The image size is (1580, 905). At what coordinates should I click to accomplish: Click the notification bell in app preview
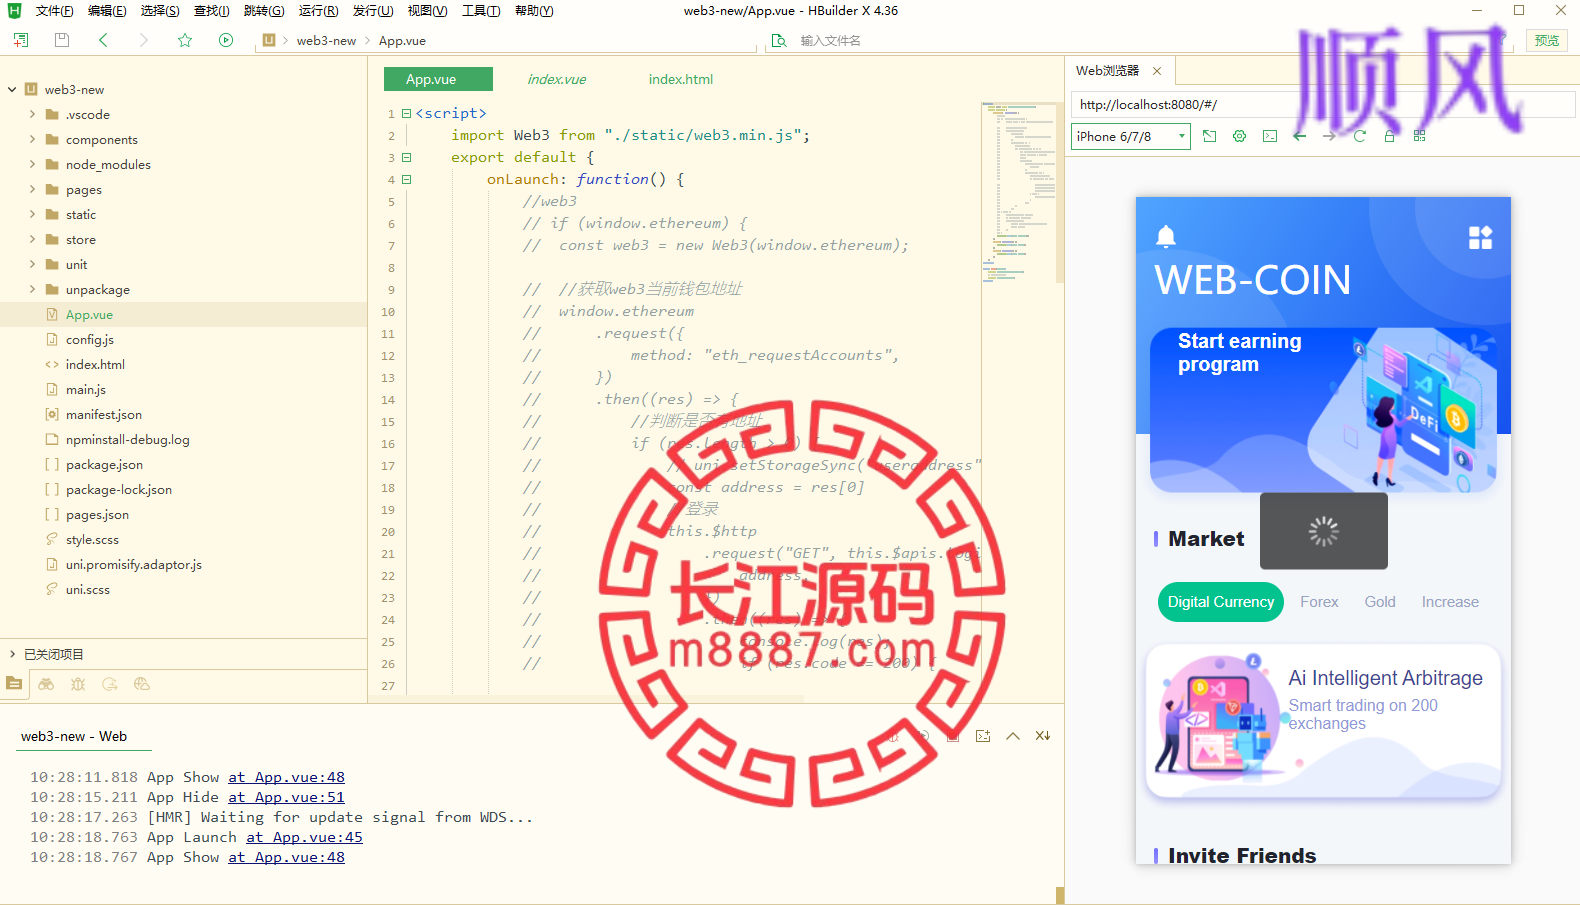point(1166,236)
